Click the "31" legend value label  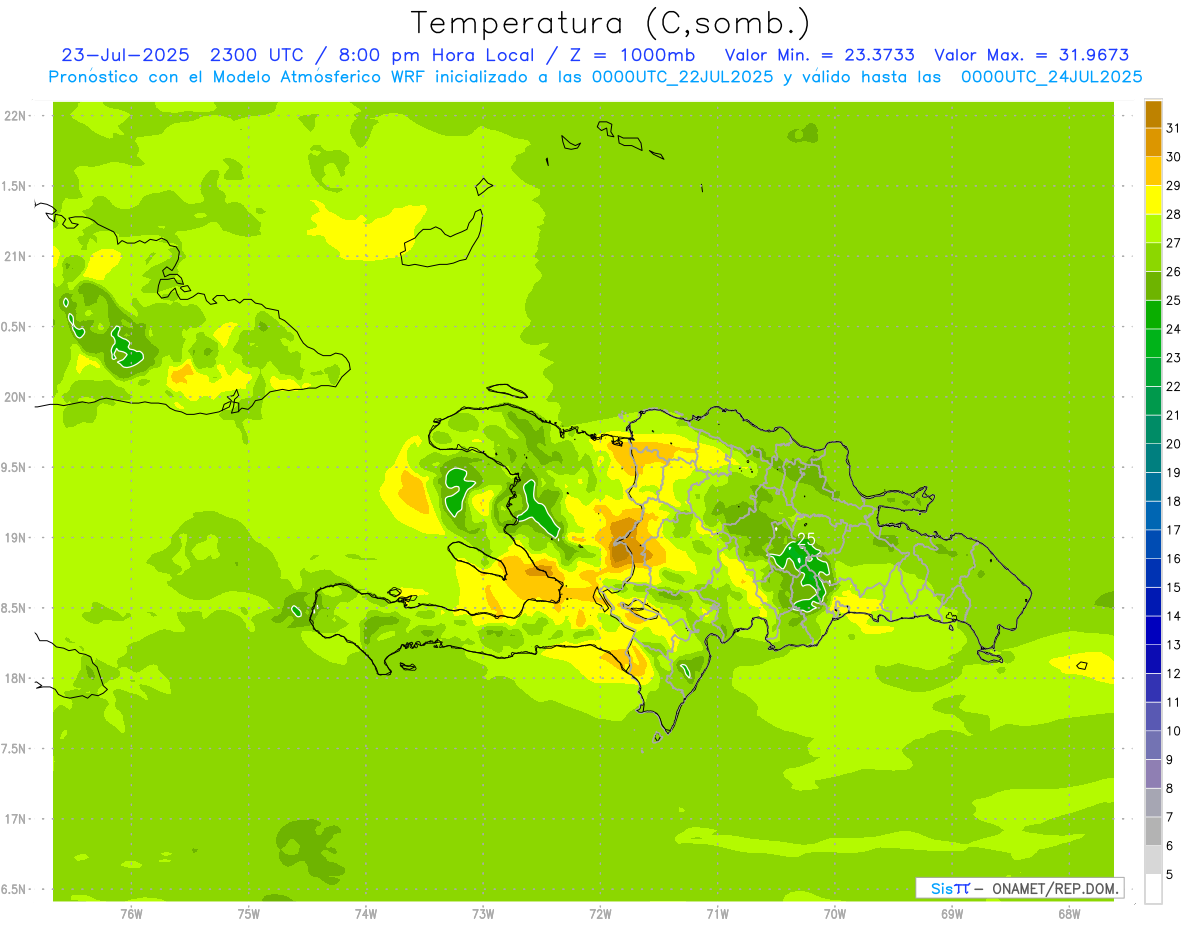point(1174,128)
